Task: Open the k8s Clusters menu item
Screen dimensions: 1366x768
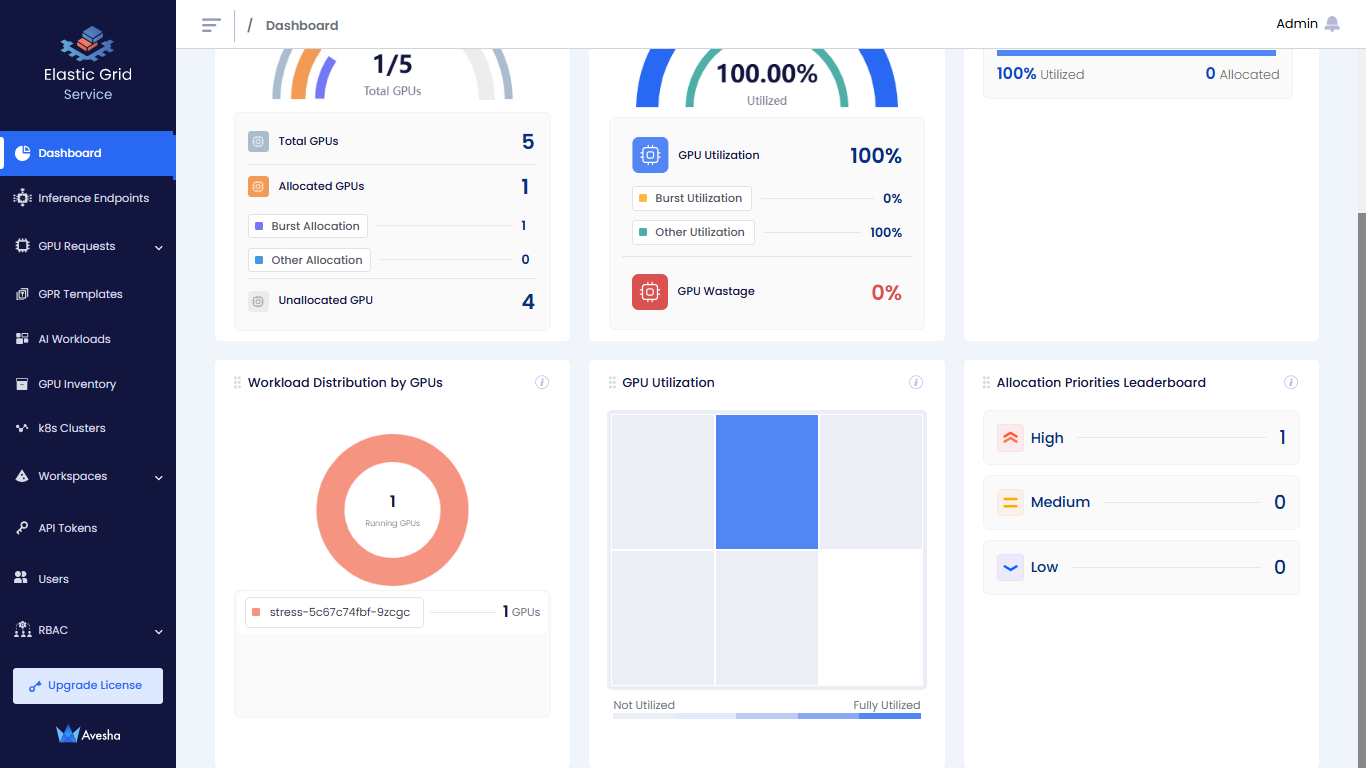Action: pos(72,428)
